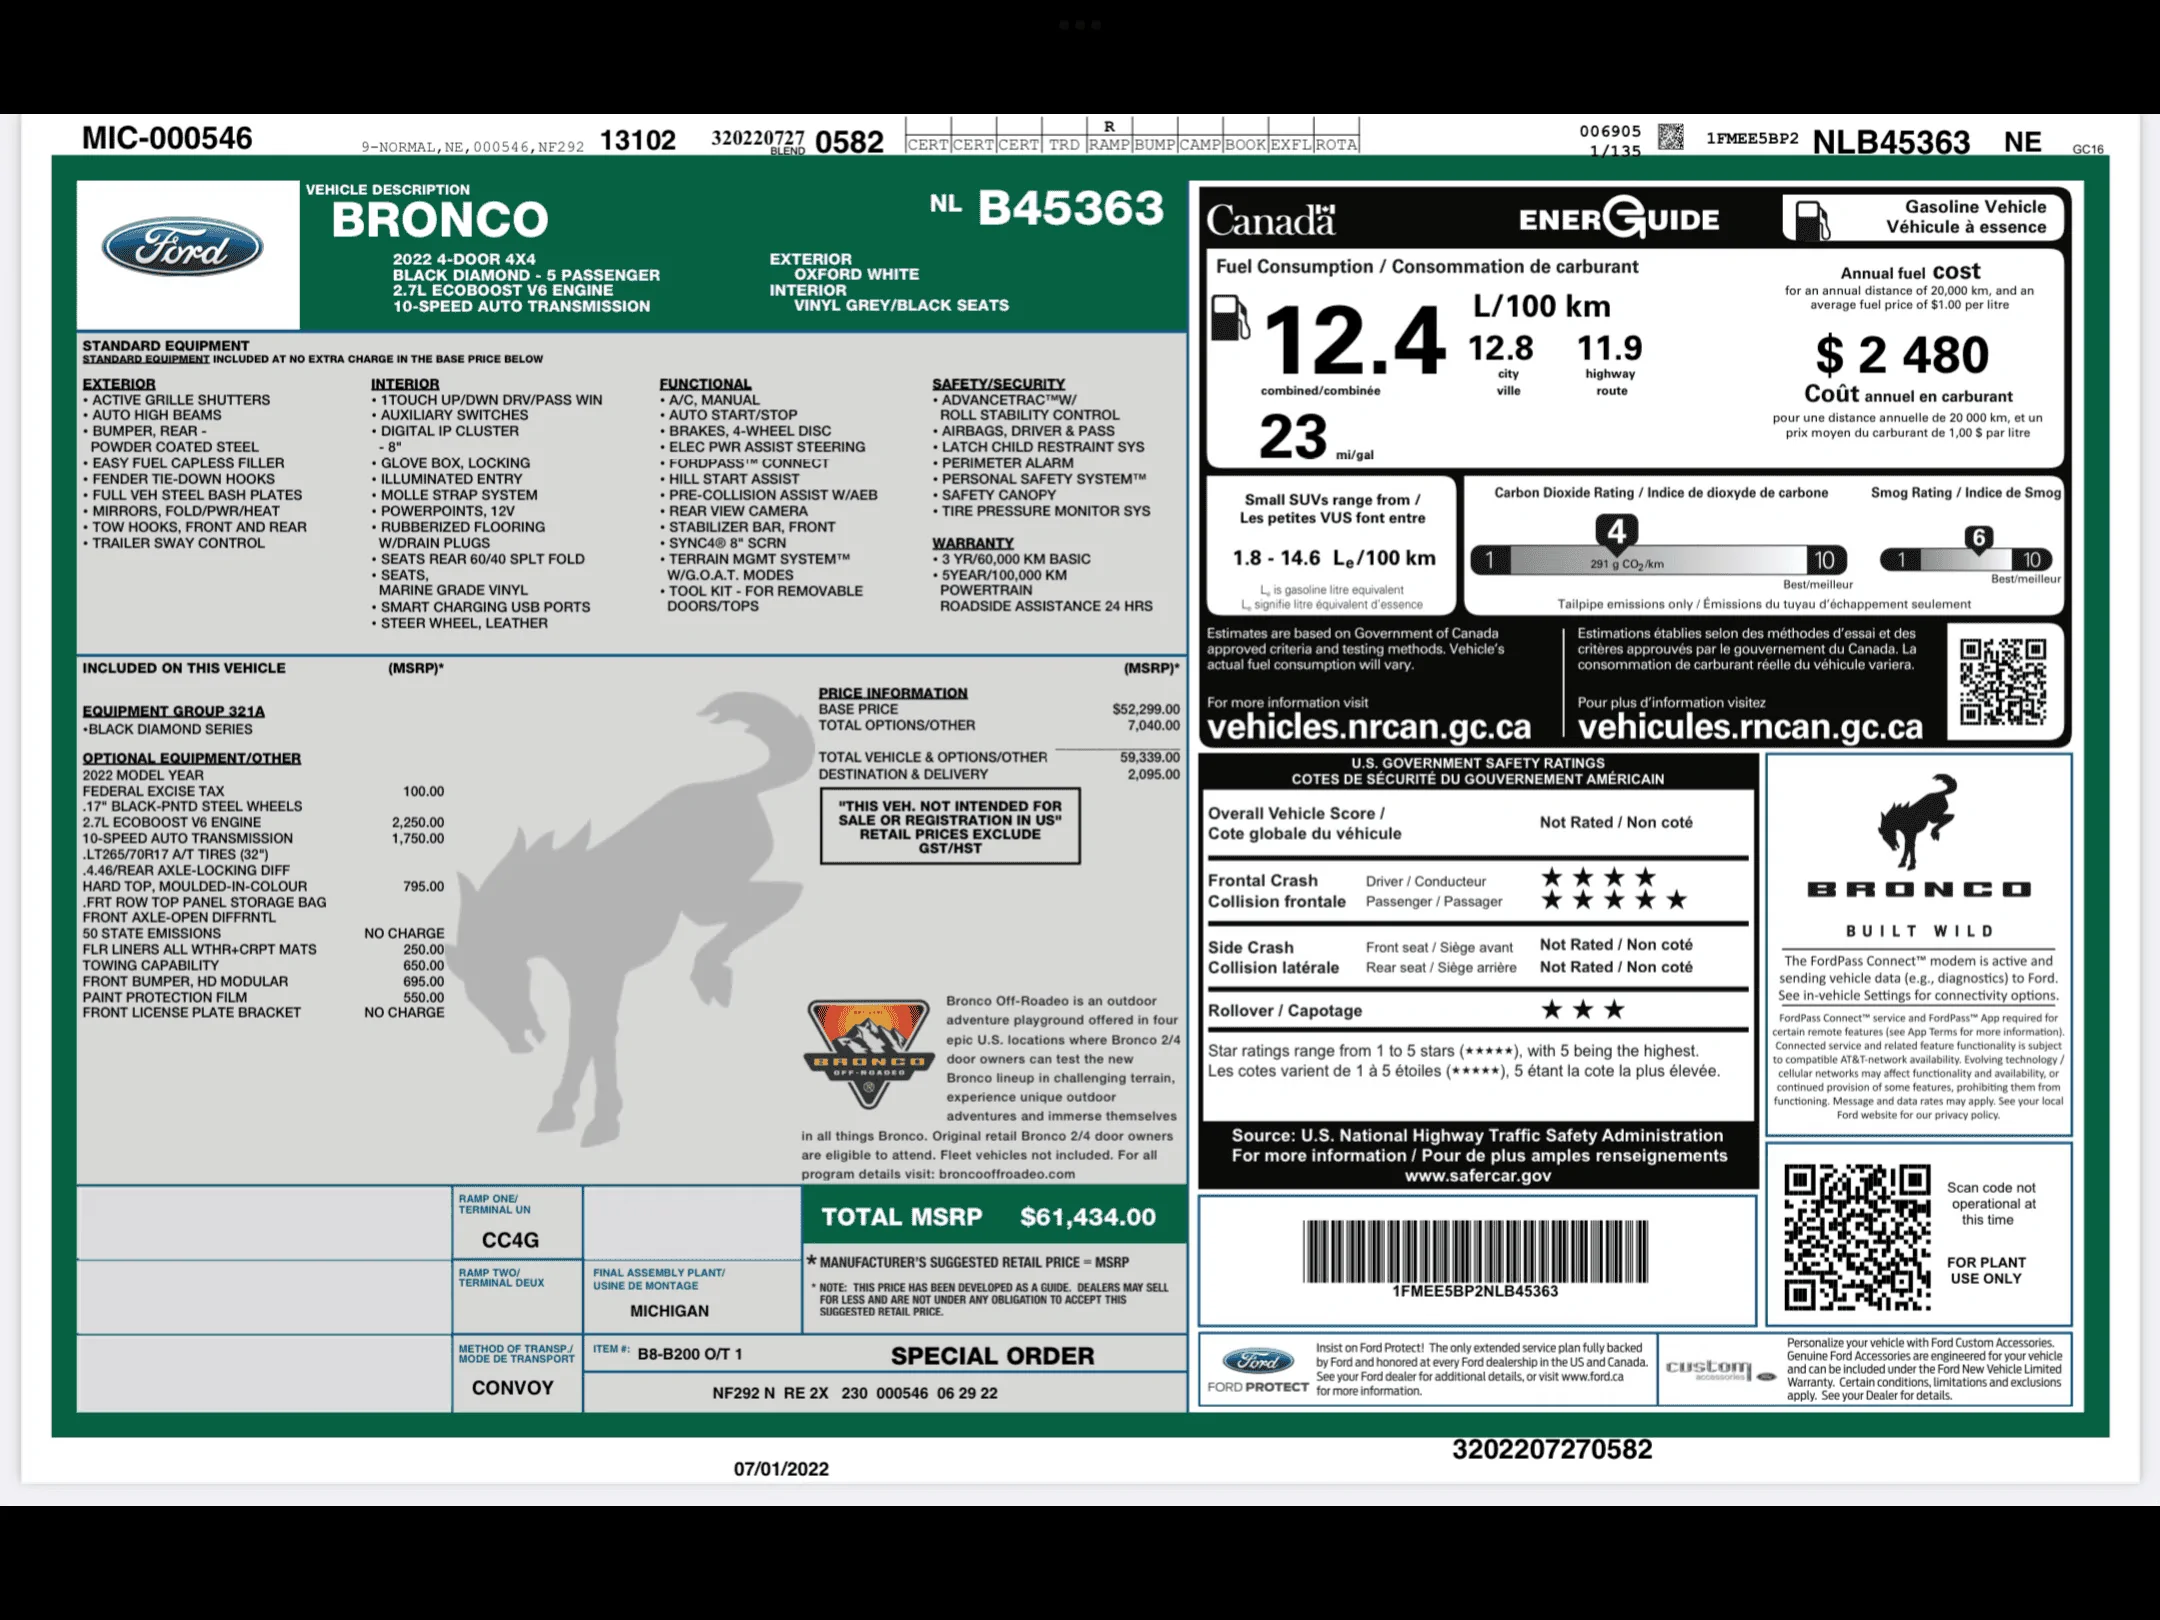Click the Bronco Off-Roadeo badge
The width and height of the screenshot is (2160, 1620).
coord(868,1054)
